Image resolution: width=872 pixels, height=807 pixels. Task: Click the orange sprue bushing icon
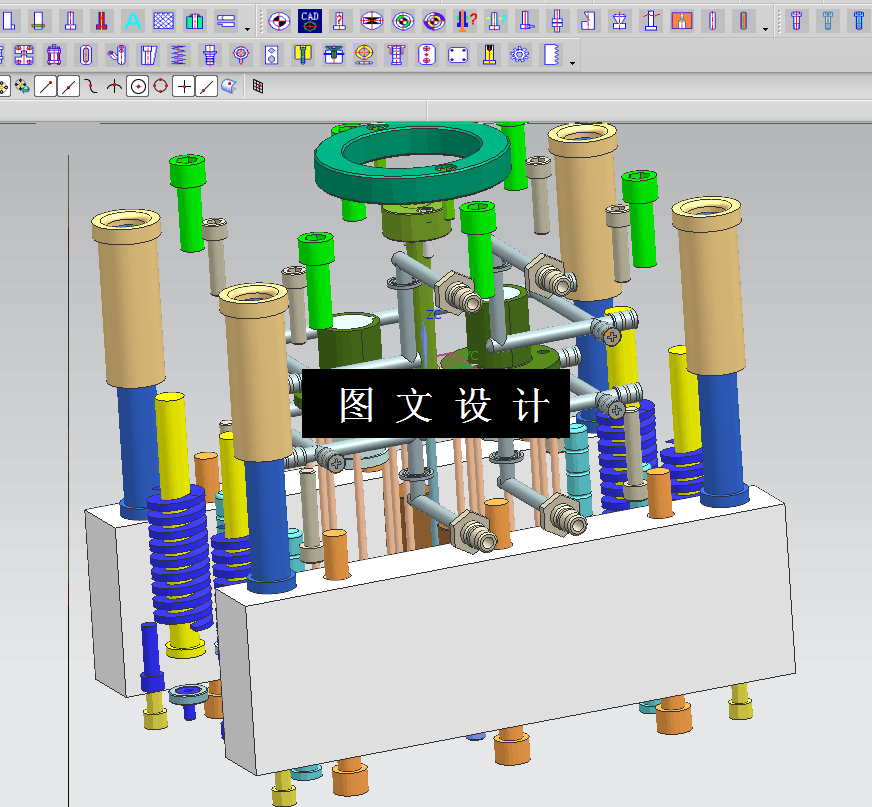[682, 21]
